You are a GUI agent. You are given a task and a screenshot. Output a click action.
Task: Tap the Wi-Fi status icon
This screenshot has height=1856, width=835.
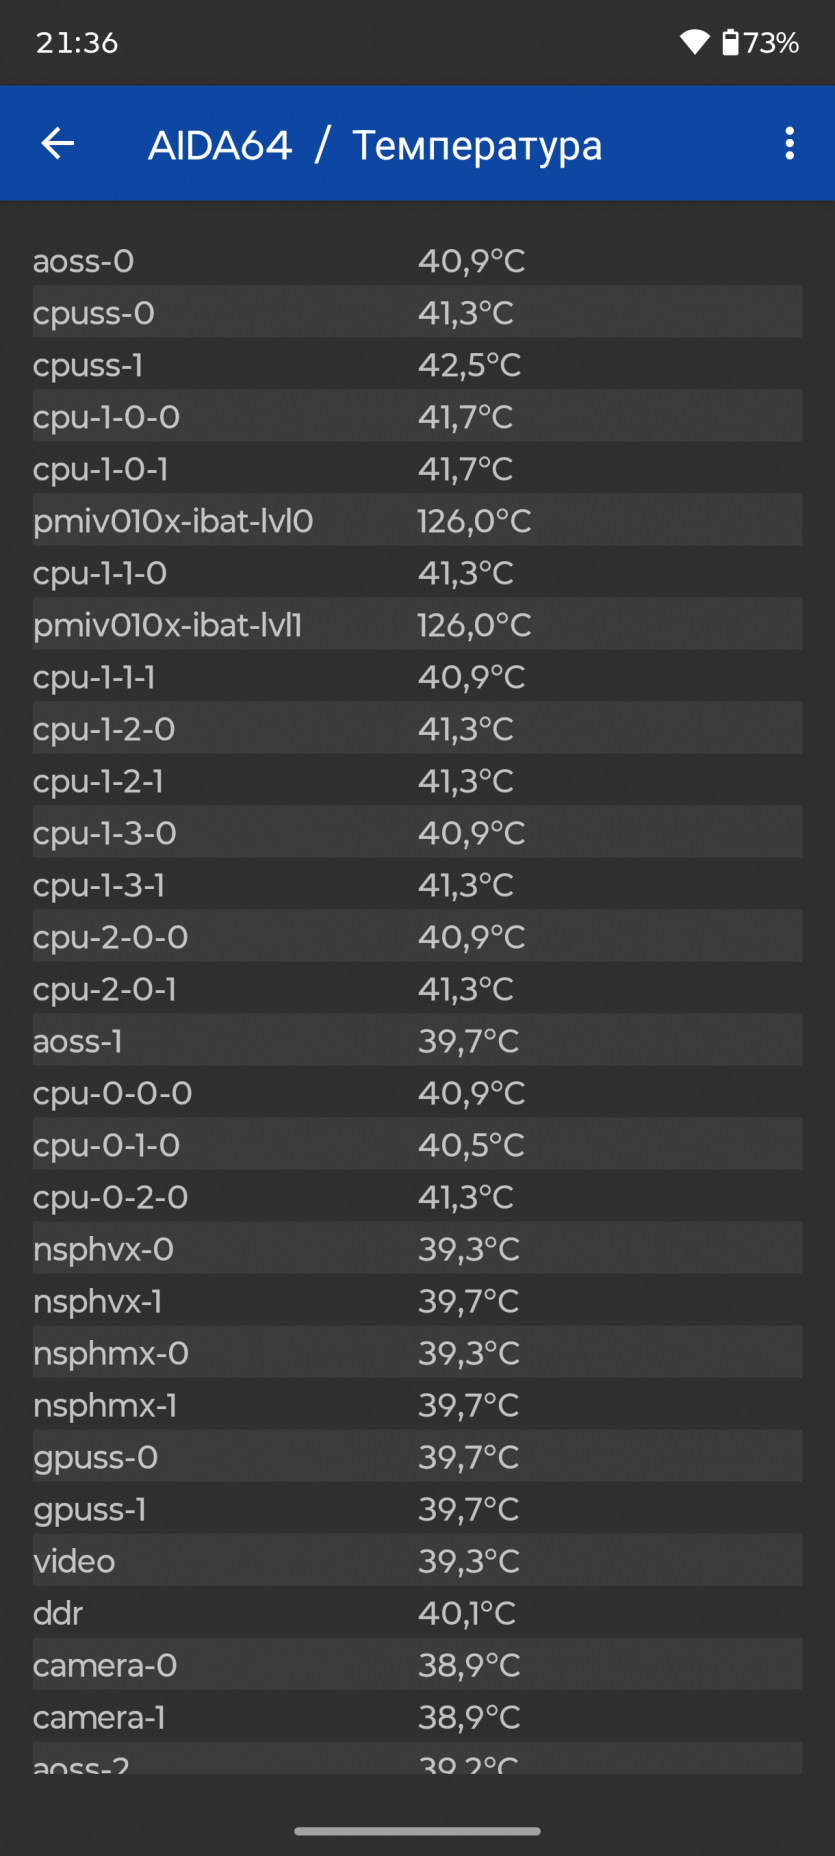coord(694,42)
